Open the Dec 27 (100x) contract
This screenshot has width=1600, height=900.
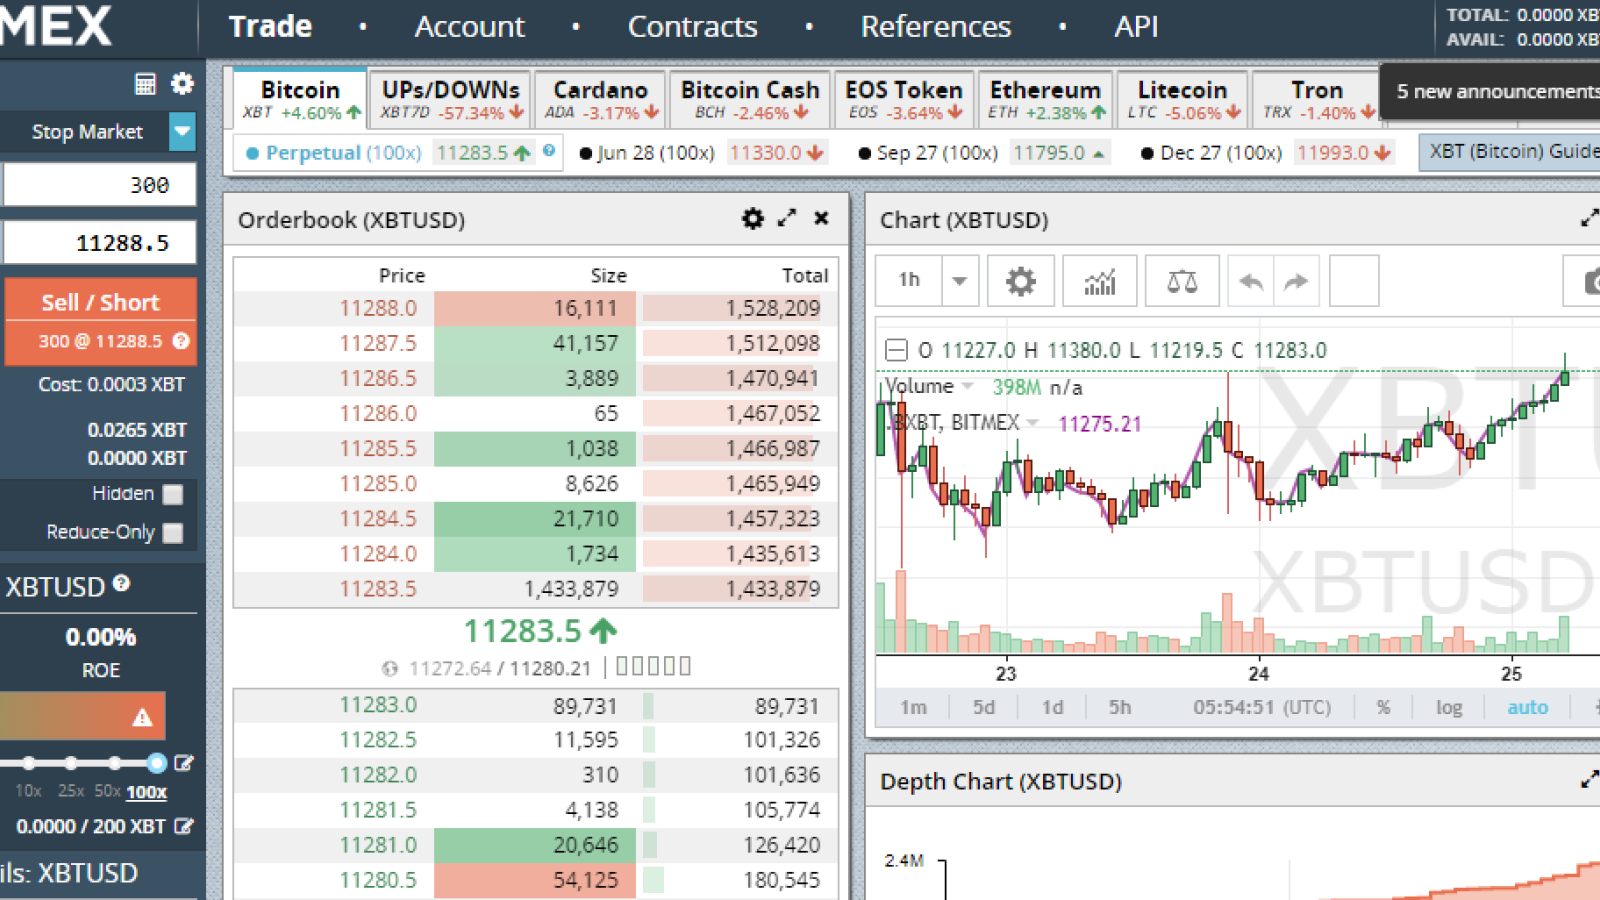click(1211, 153)
